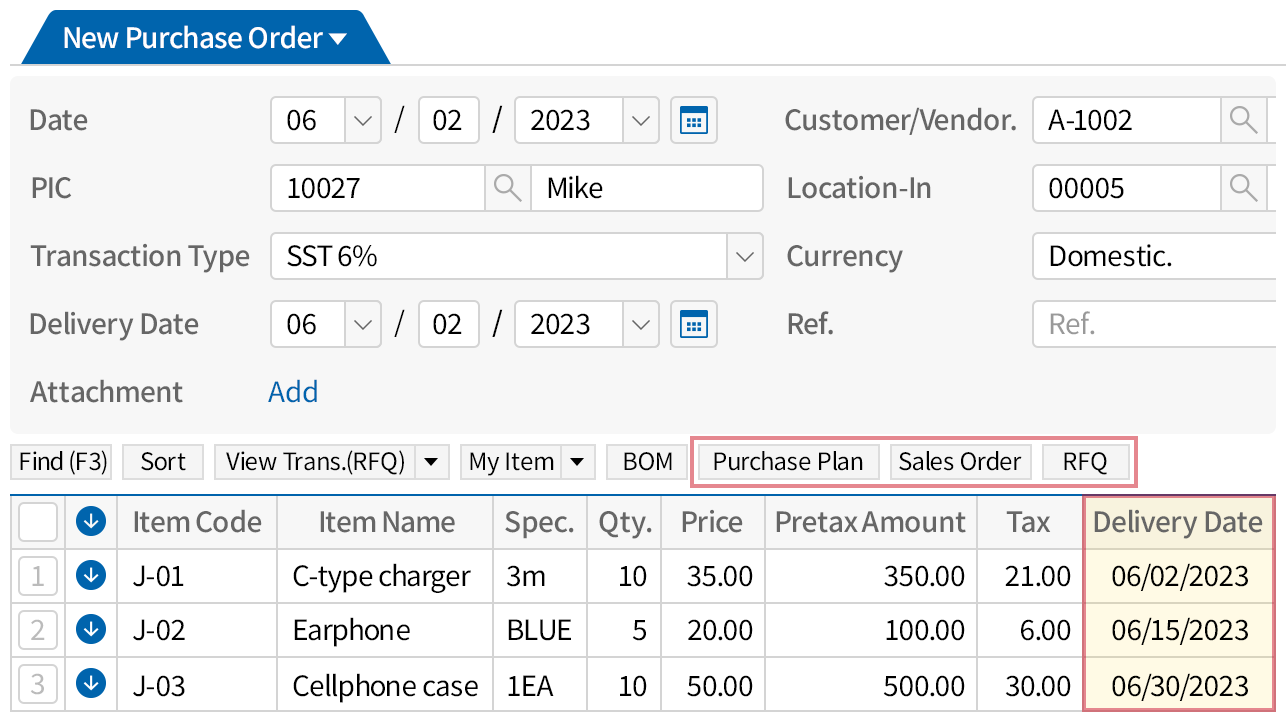Click the blue arrow icon for J-02
The width and height of the screenshot is (1286, 722).
(x=91, y=629)
